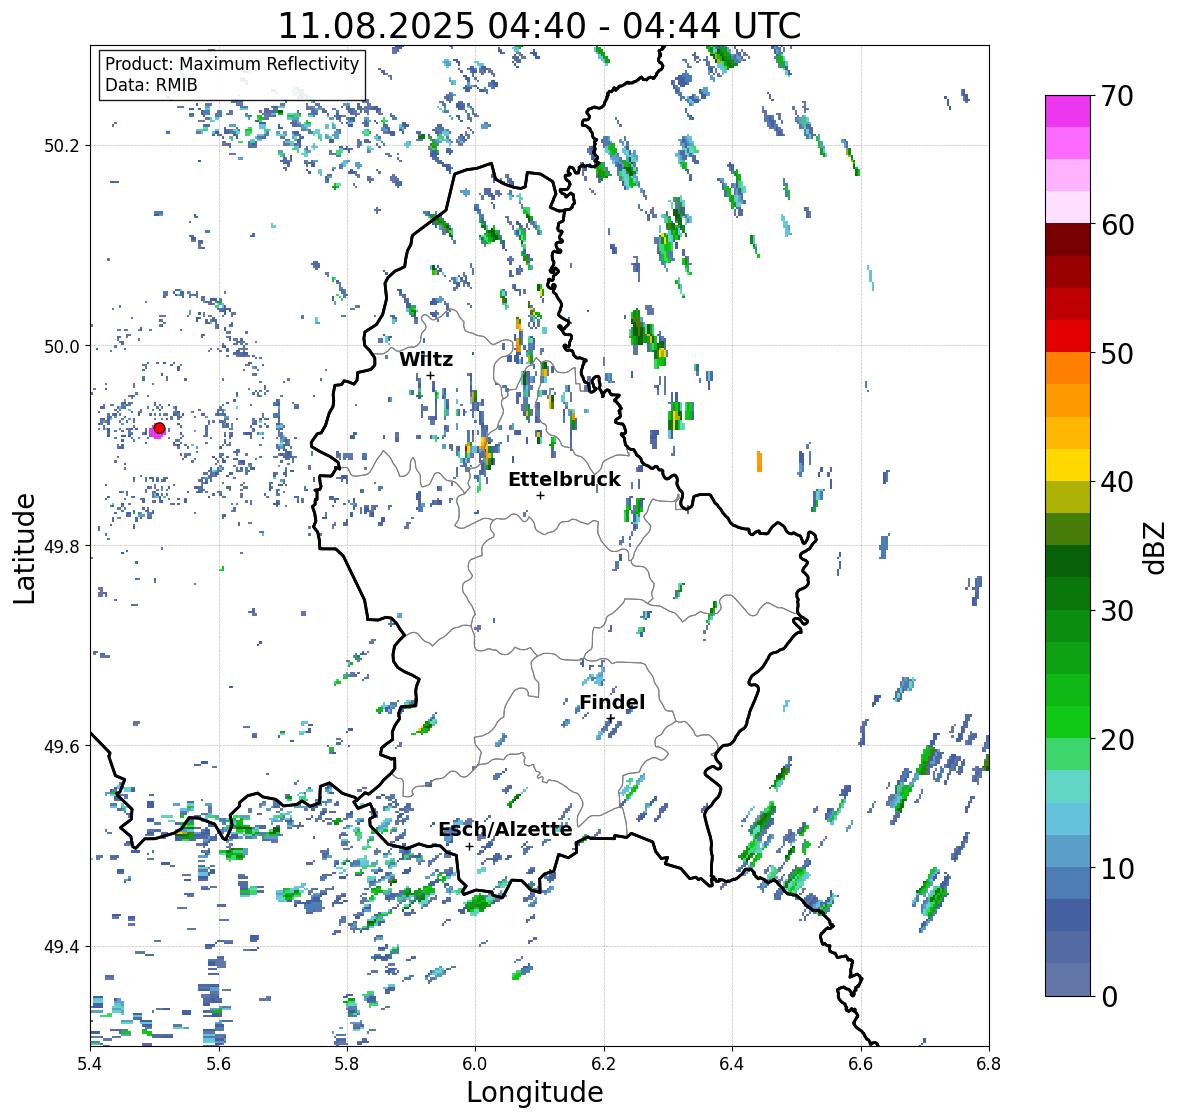The height and width of the screenshot is (1117, 1179).
Task: Click the longitude tick label 6.0
Action: pos(475,1064)
